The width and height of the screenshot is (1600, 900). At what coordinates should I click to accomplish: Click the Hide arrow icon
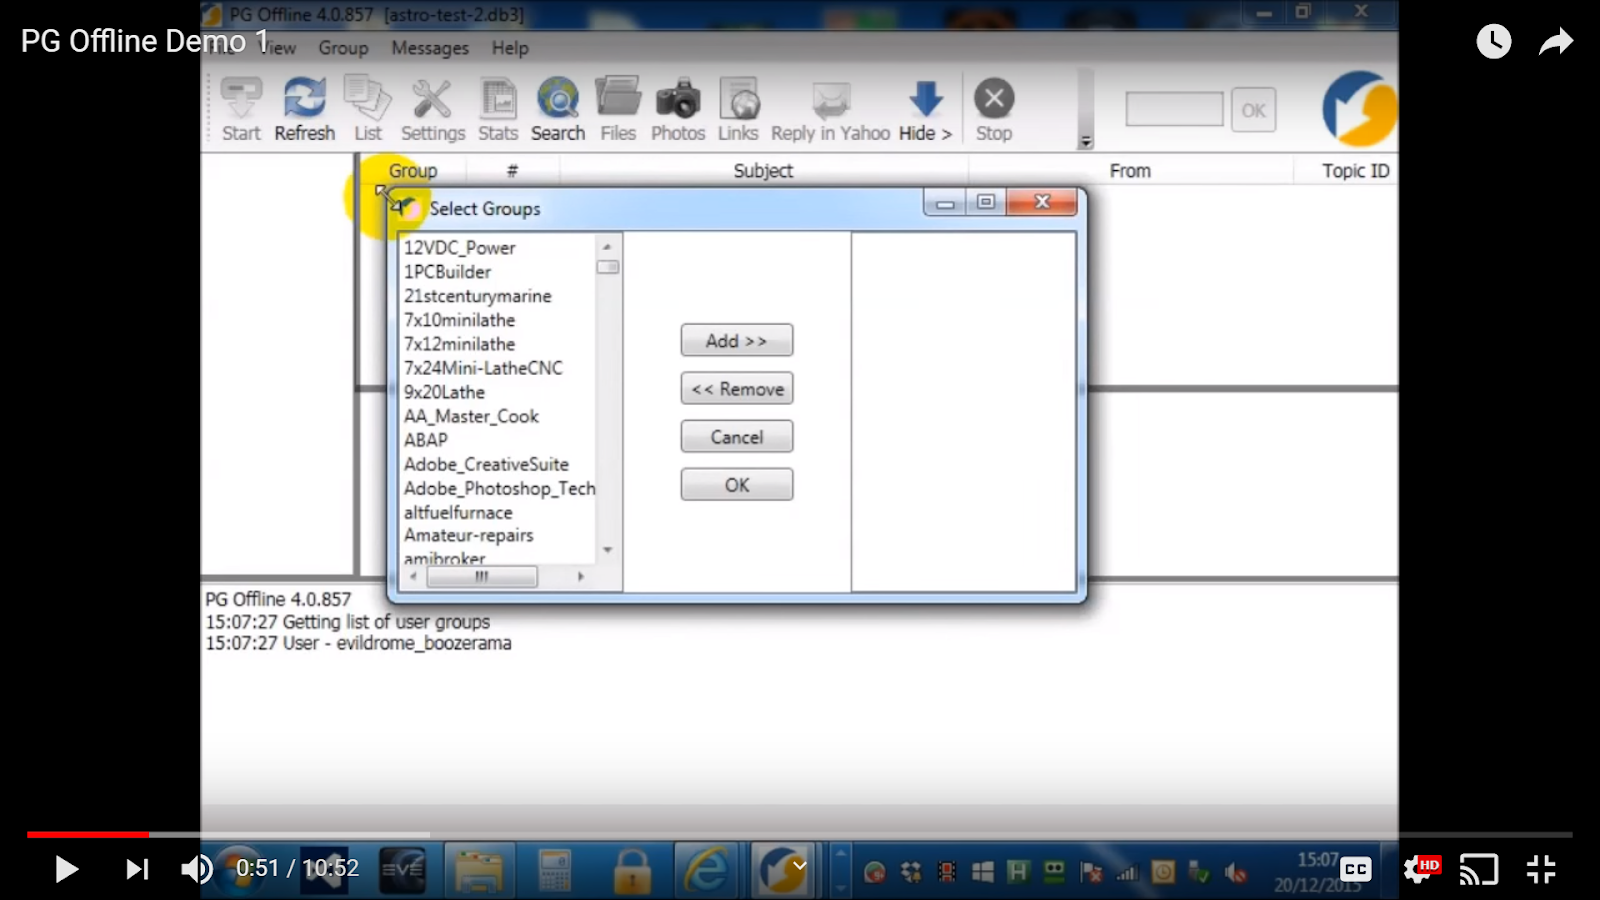tap(925, 109)
